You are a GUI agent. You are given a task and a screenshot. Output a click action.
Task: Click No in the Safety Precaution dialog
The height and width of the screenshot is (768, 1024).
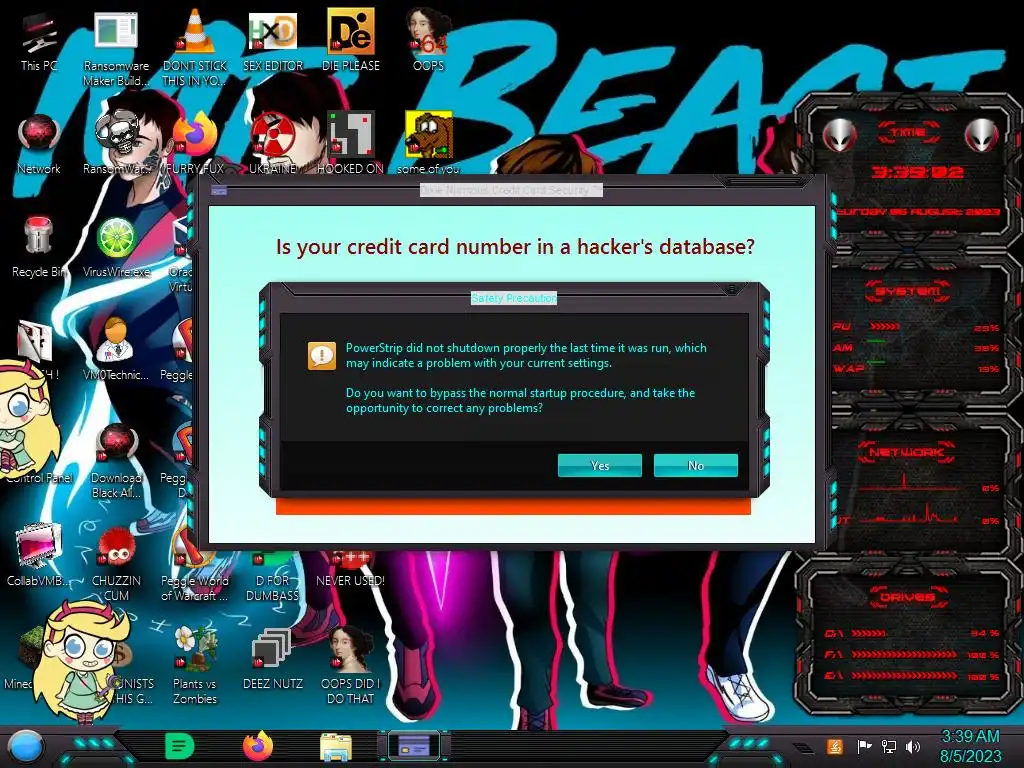point(696,466)
